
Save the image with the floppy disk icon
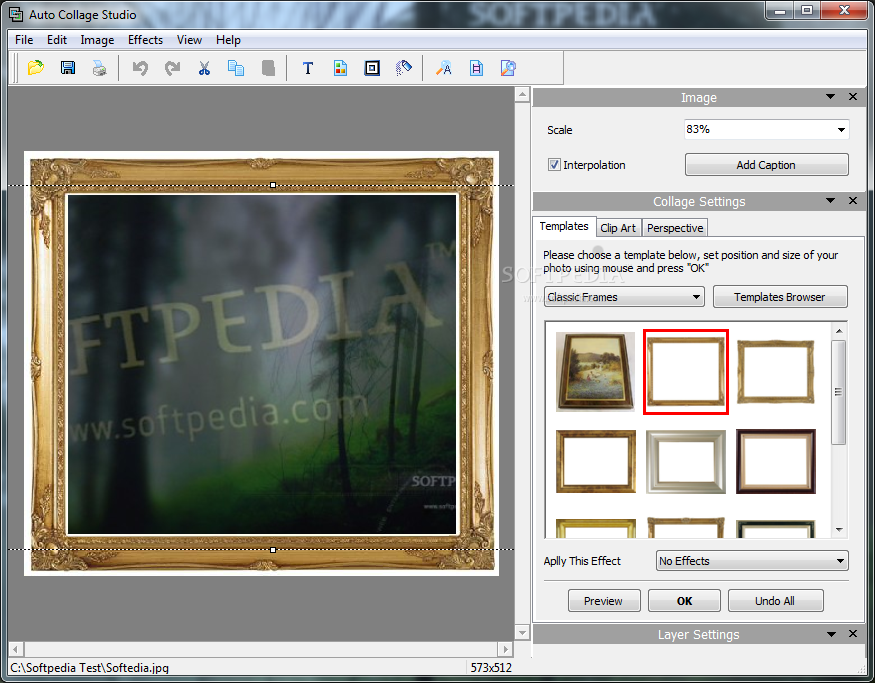click(68, 68)
